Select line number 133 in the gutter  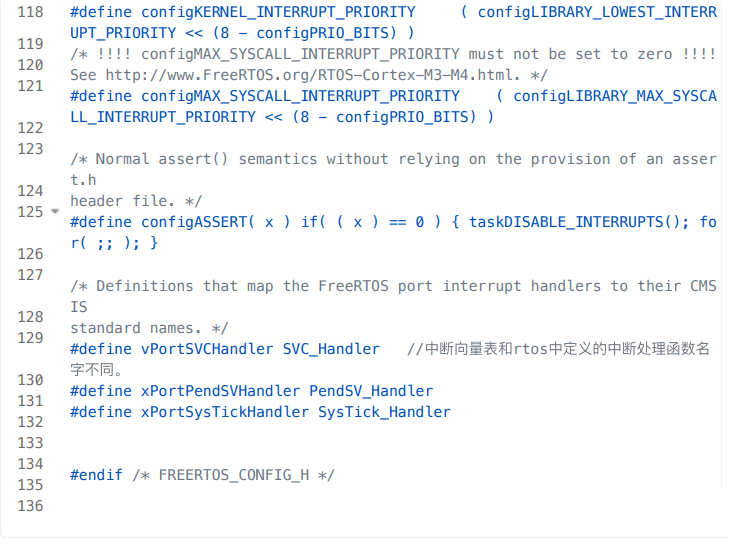click(30, 443)
